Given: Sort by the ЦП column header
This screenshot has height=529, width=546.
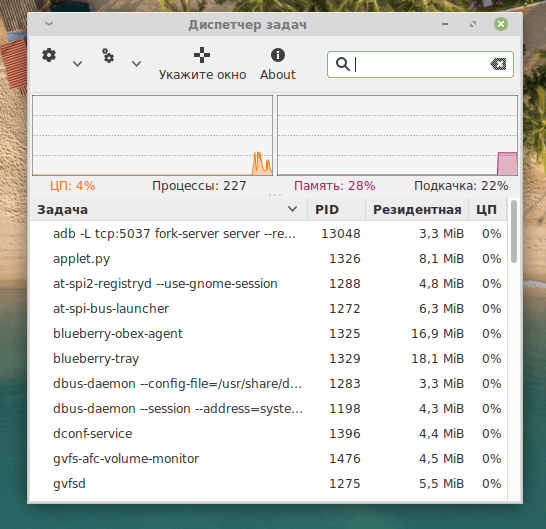Looking at the screenshot, I should 487,210.
